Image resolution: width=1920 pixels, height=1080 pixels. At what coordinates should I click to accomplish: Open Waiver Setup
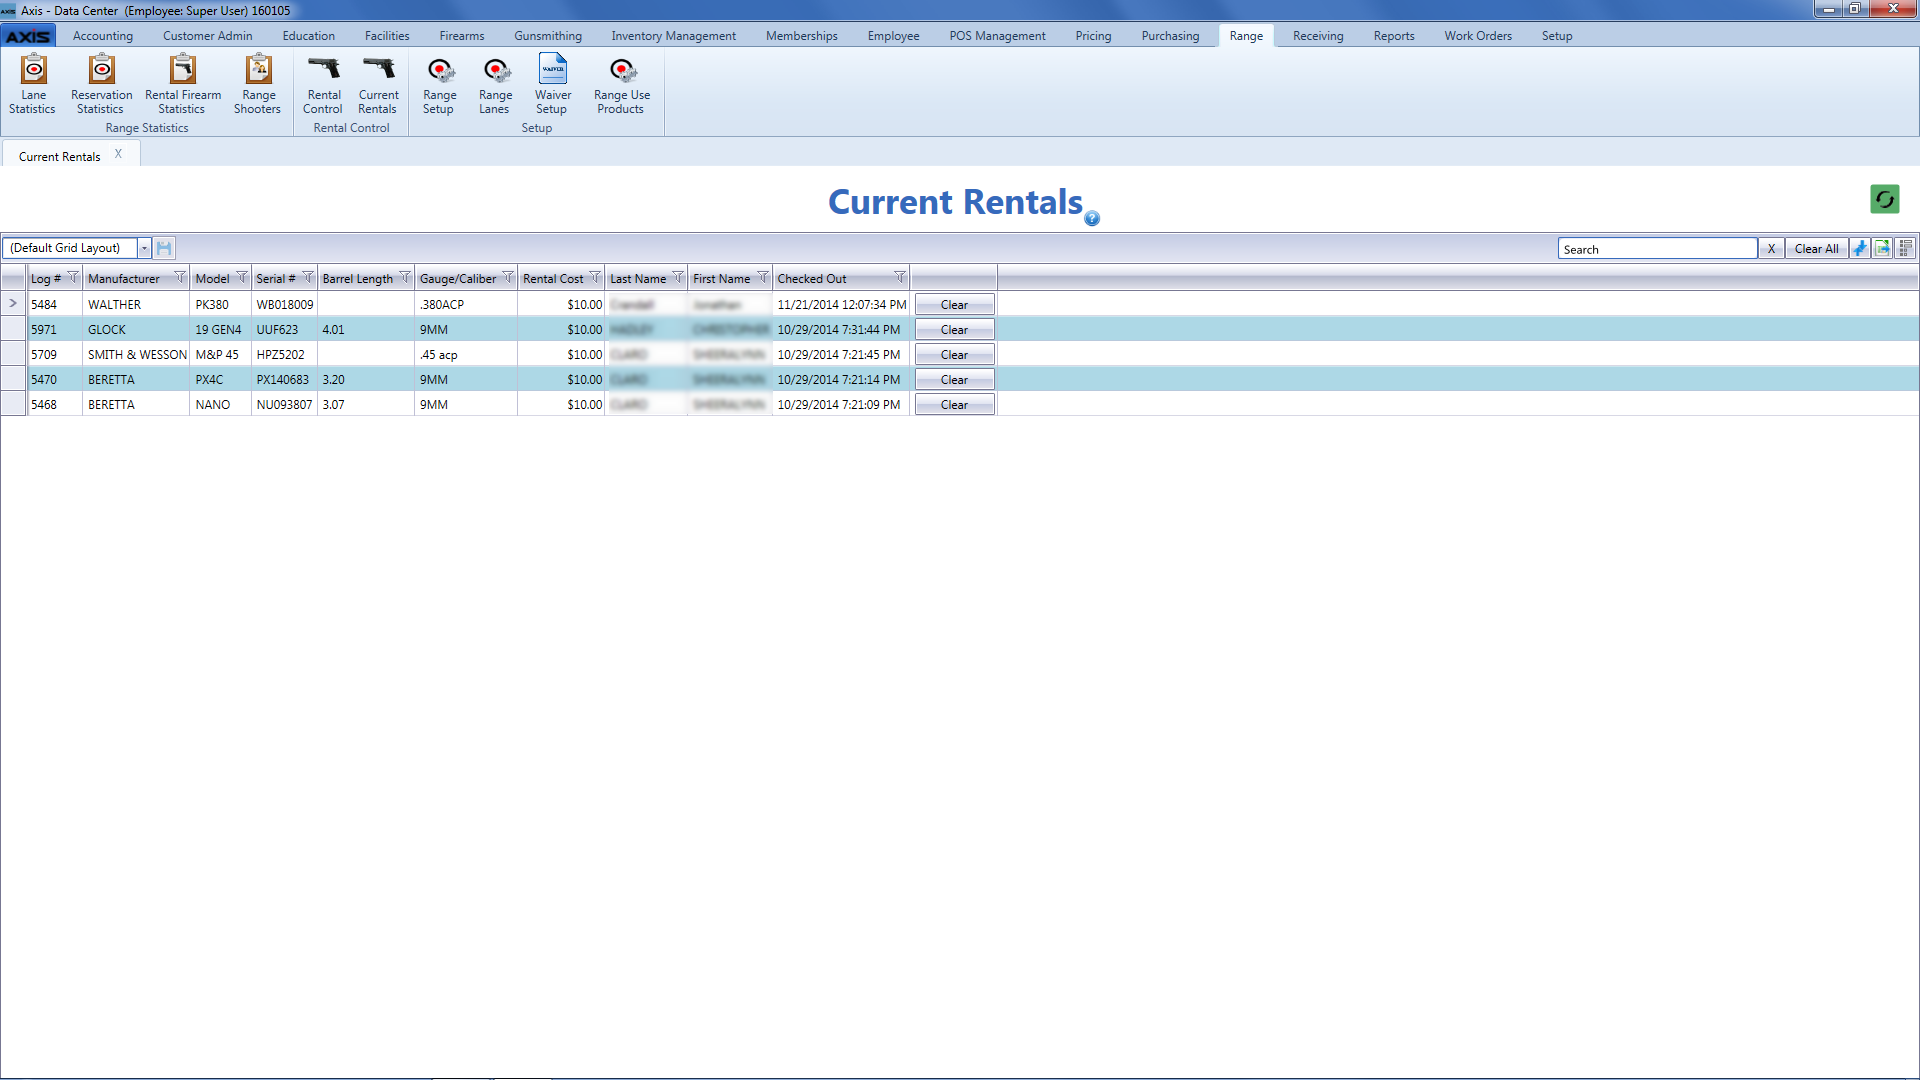coord(552,85)
